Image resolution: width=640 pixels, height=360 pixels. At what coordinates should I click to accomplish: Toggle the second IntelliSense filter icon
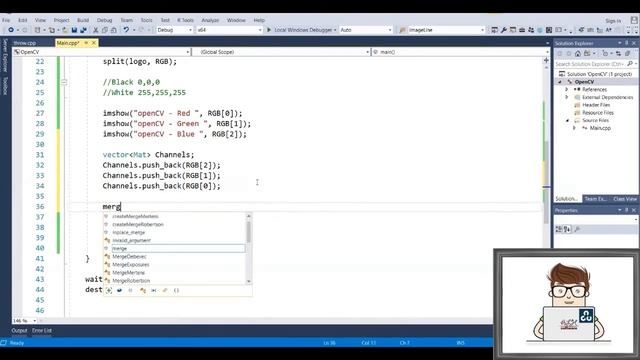coord(119,291)
